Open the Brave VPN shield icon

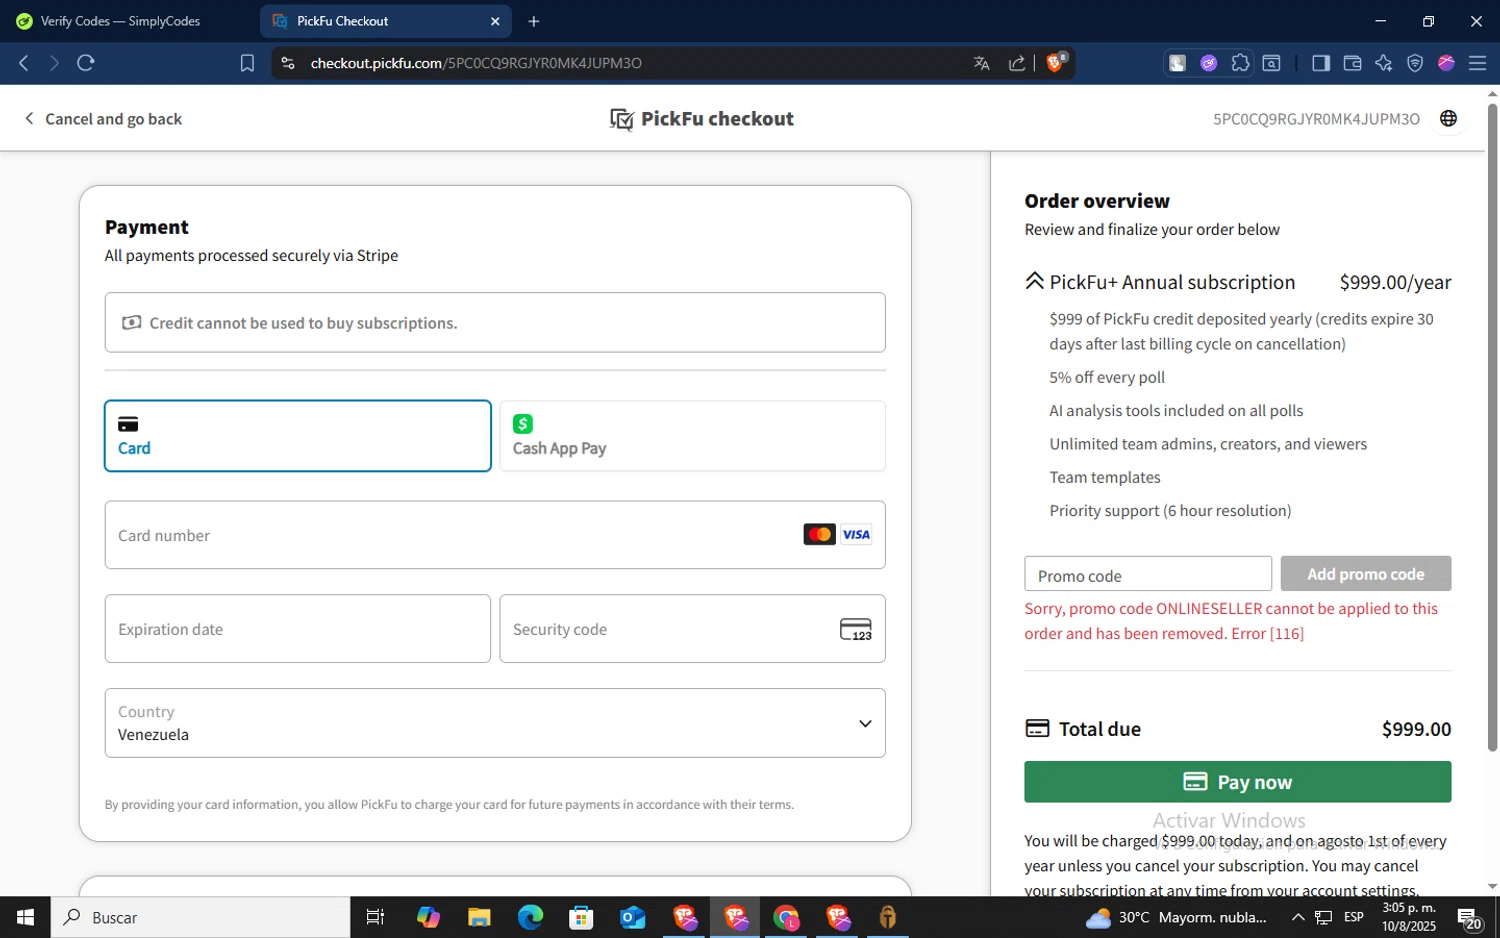(1415, 63)
